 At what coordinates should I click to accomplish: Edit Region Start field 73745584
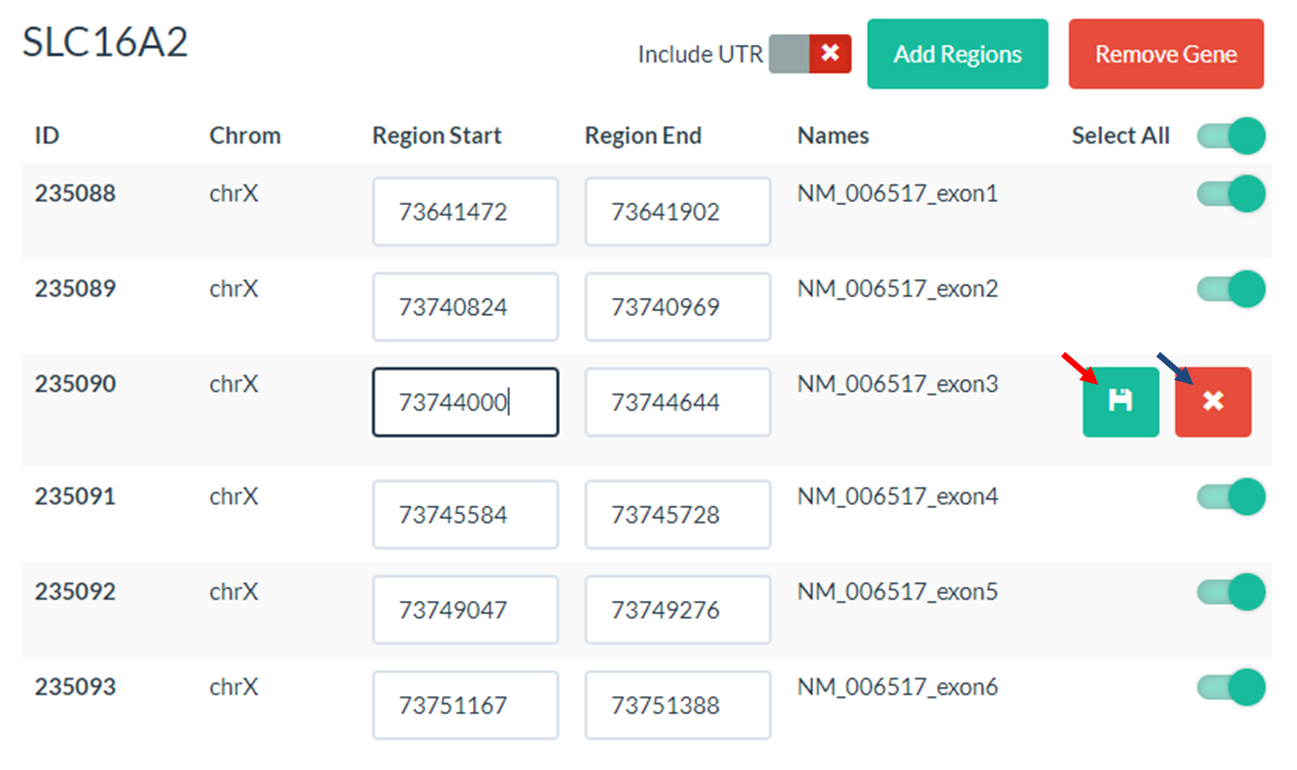coord(465,514)
